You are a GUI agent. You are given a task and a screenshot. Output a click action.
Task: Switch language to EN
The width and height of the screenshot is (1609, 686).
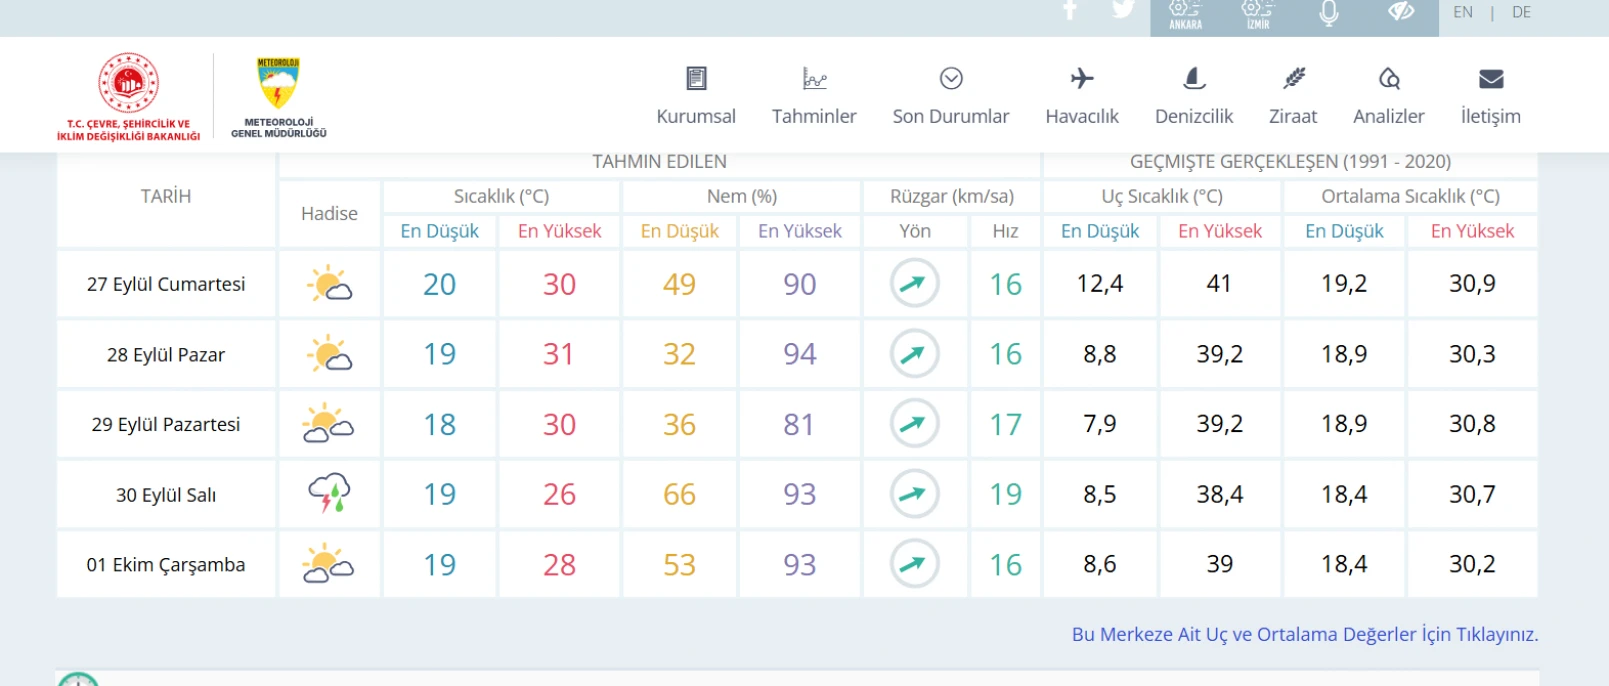[x=1463, y=13]
